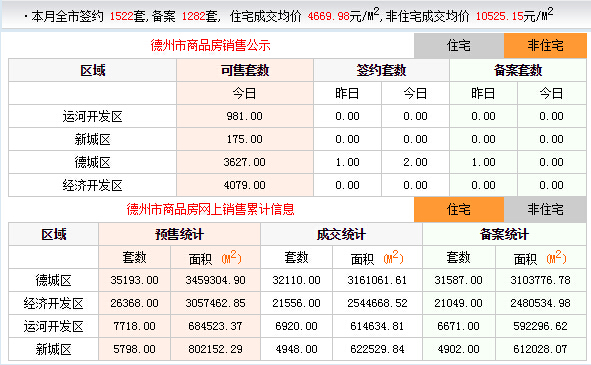Click 德城区 today's signed value 2.00
The width and height of the screenshot is (591, 365).
click(415, 162)
